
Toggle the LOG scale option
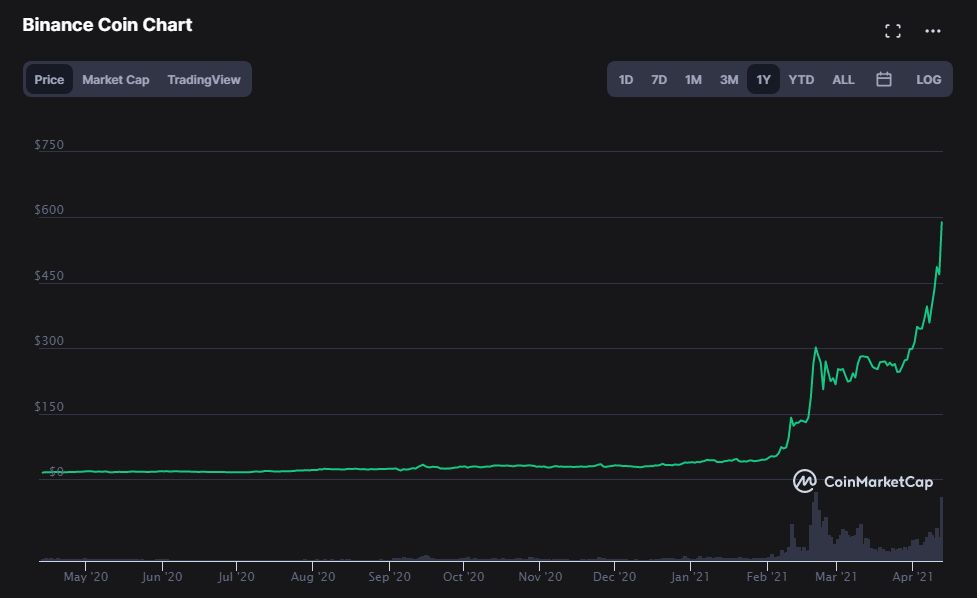coord(928,80)
